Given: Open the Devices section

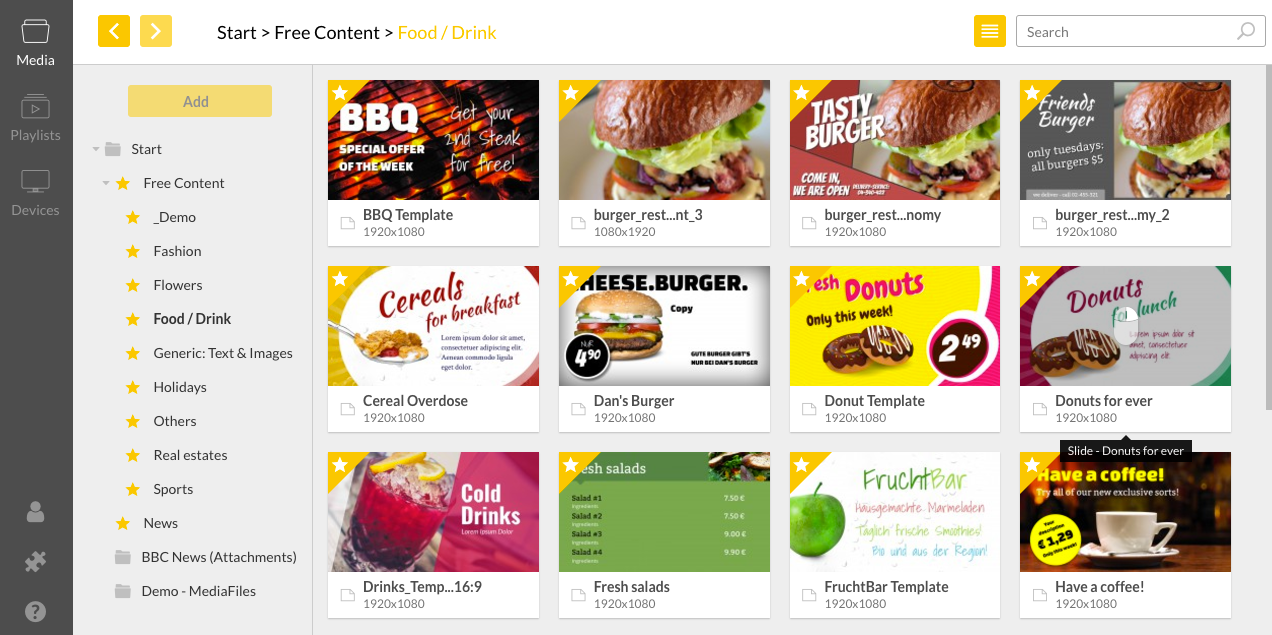Looking at the screenshot, I should [36, 192].
